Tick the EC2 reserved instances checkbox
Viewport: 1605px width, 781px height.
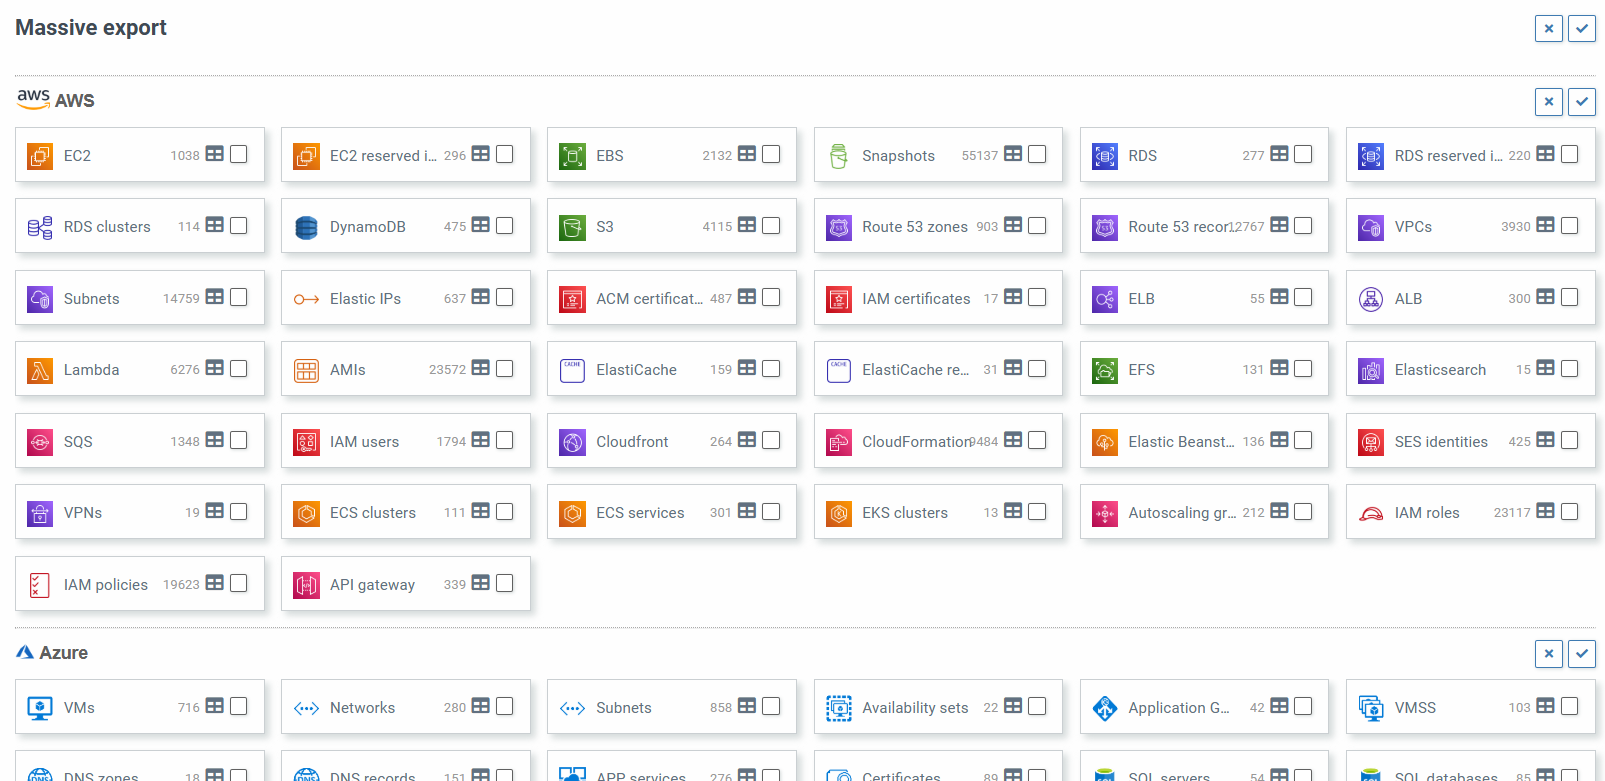[x=505, y=154]
